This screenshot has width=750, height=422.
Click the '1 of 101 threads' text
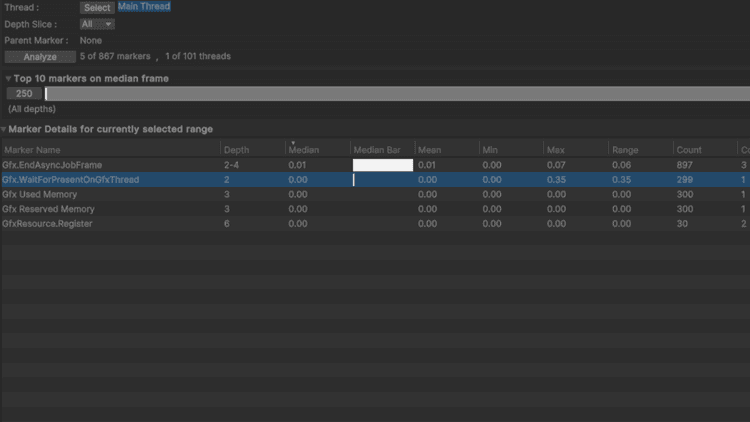pyautogui.click(x=198, y=56)
